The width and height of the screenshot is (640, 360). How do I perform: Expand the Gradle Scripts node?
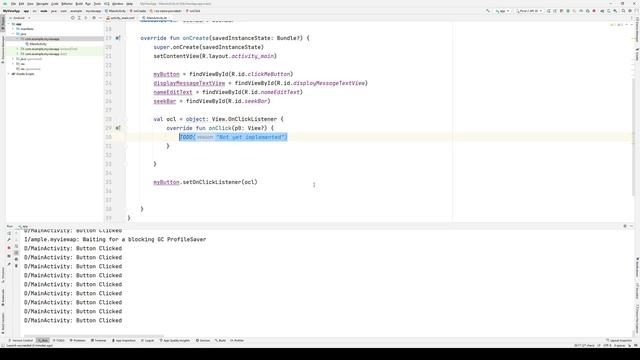9,74
